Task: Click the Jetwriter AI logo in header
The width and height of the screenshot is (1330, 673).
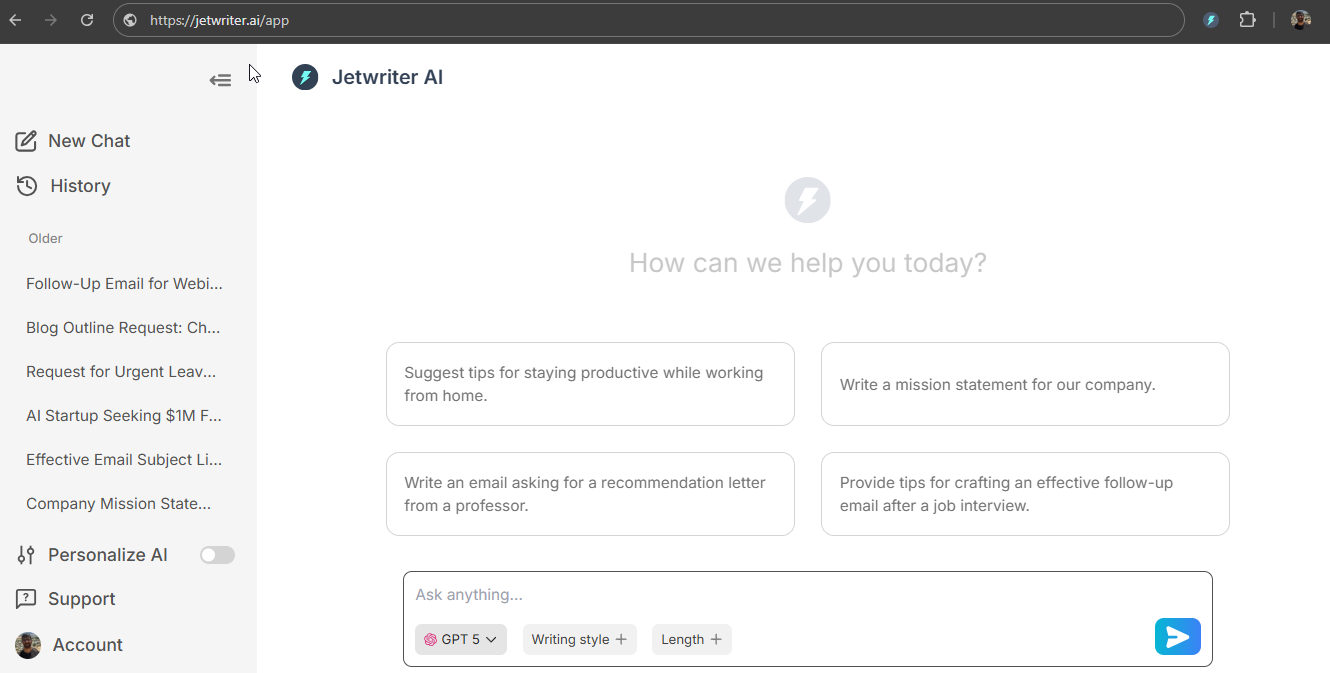Action: pos(305,77)
